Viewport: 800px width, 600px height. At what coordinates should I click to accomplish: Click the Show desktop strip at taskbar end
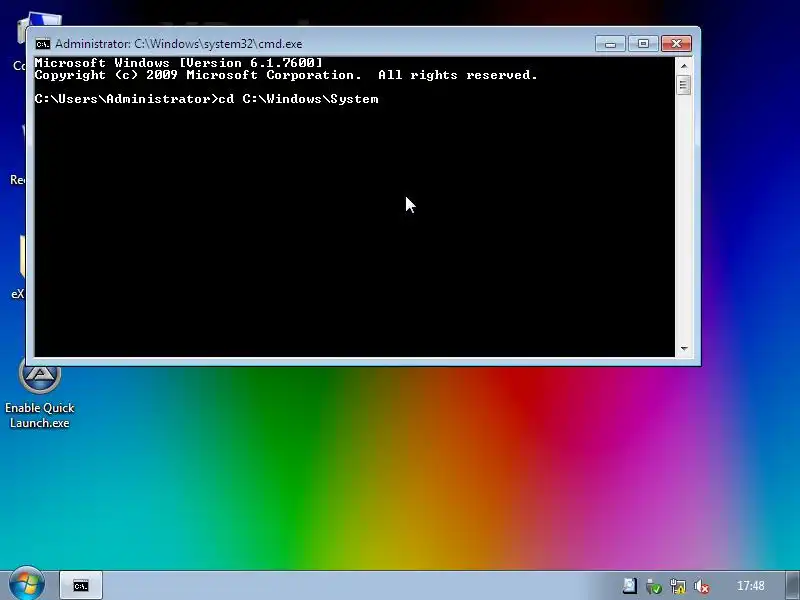pos(793,586)
